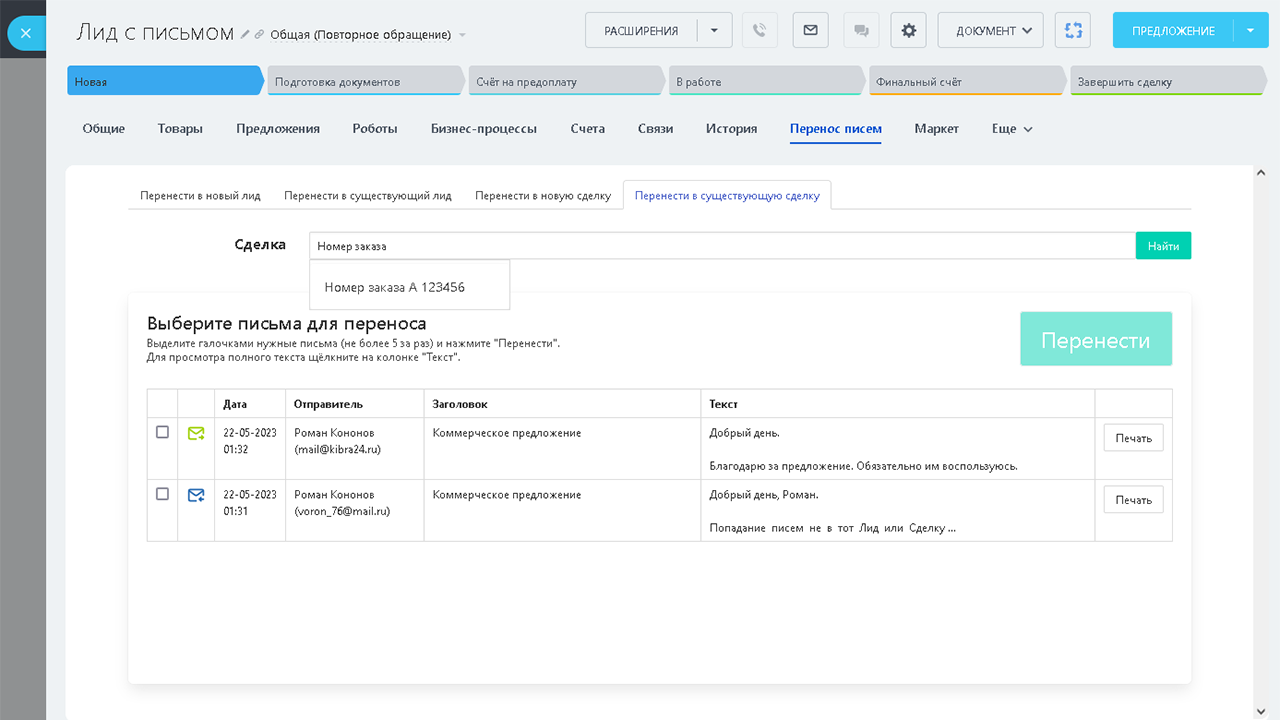Click the link chain icon beside the title
Image resolution: width=1280 pixels, height=720 pixels.
[x=260, y=35]
